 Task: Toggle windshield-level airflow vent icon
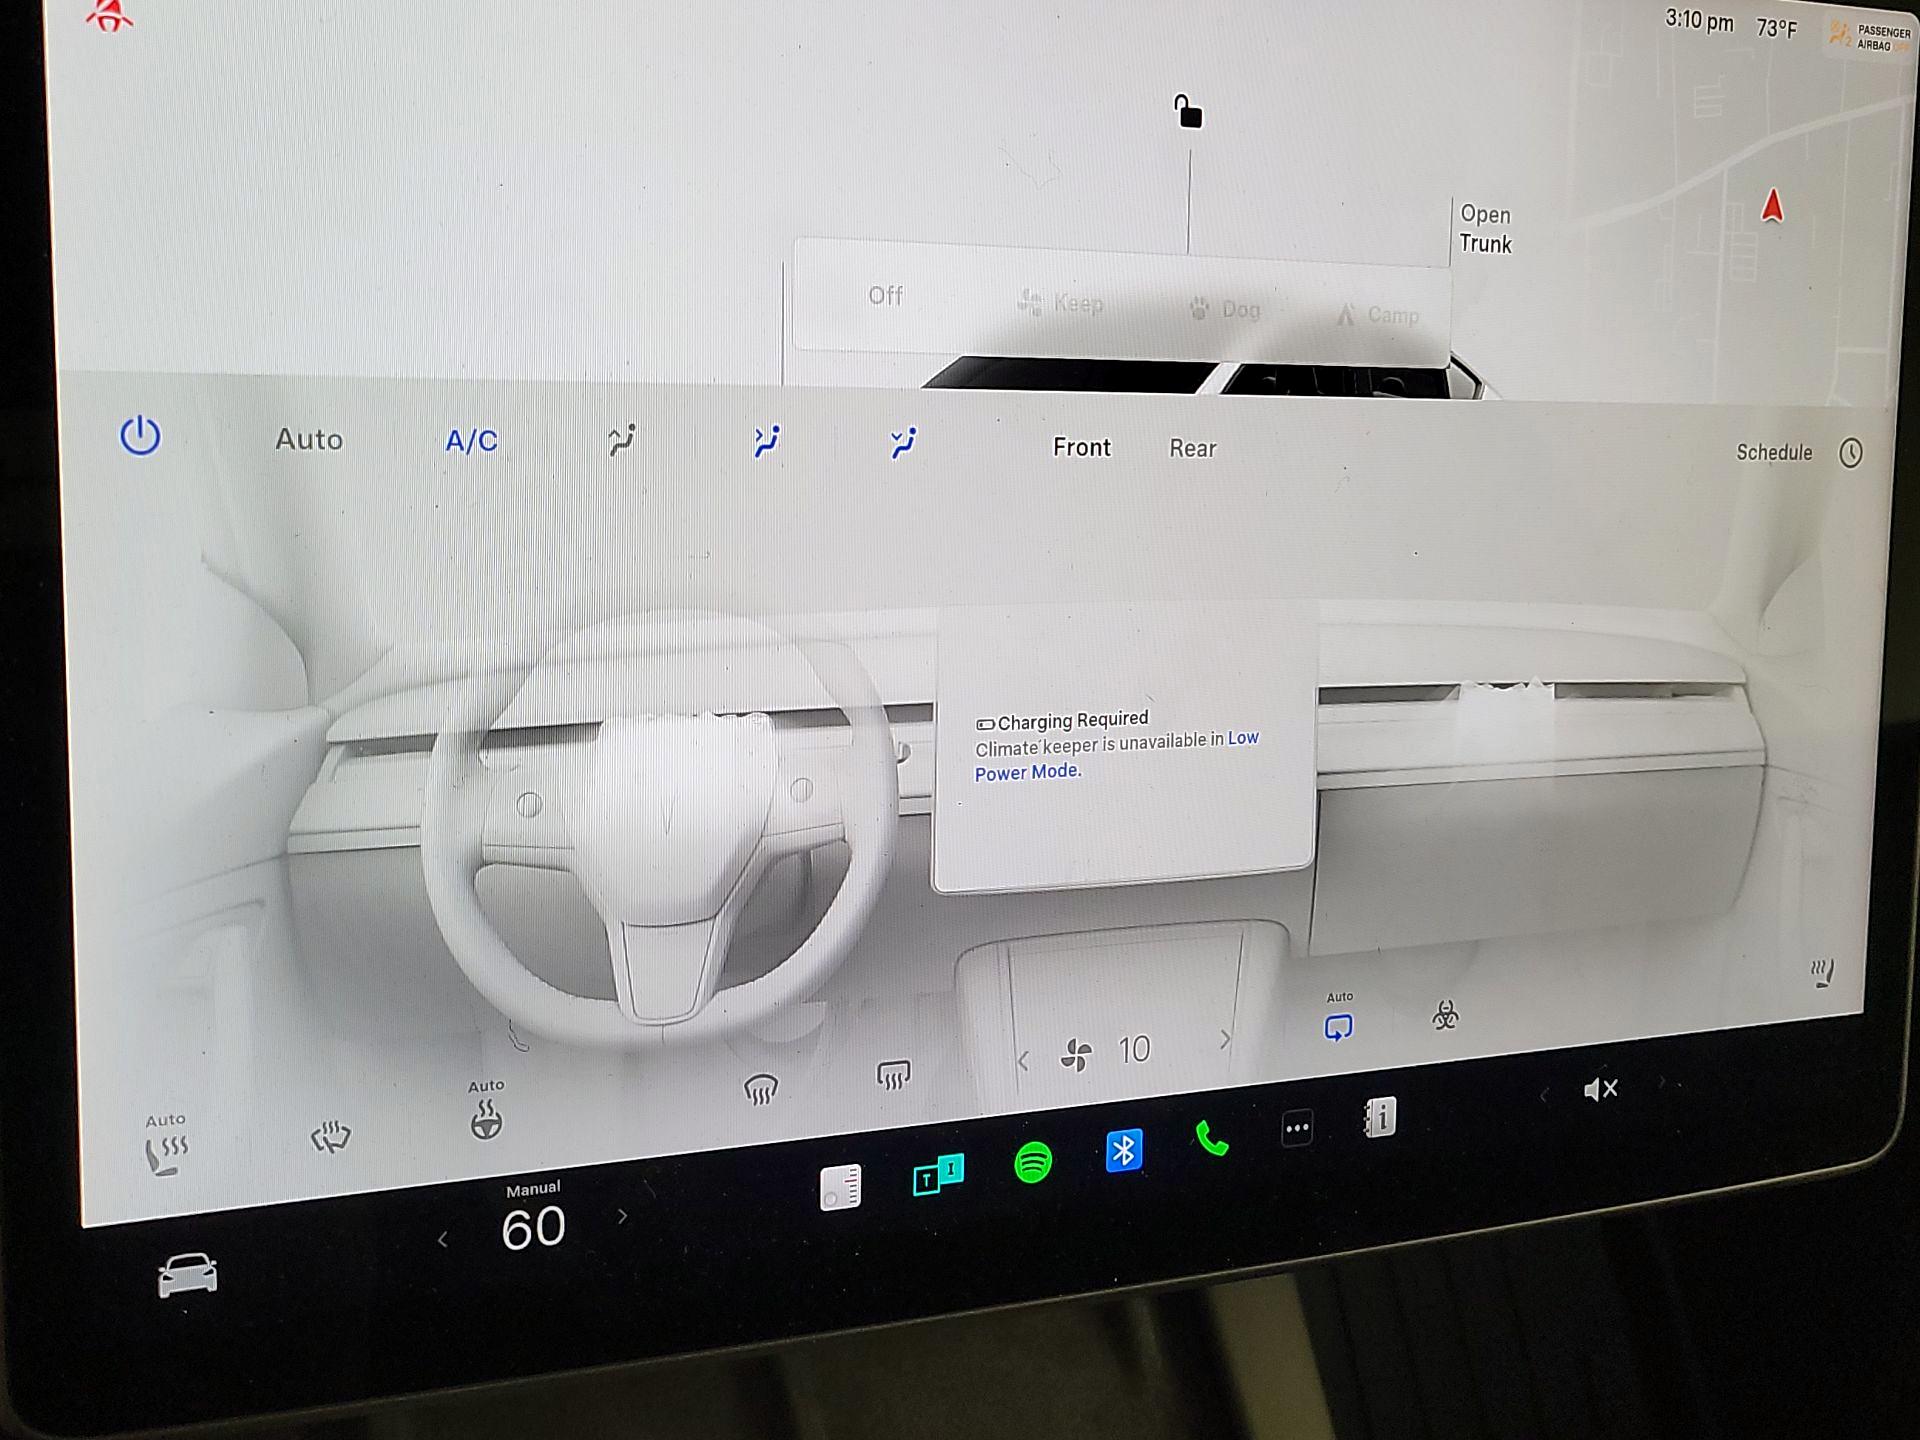click(622, 441)
